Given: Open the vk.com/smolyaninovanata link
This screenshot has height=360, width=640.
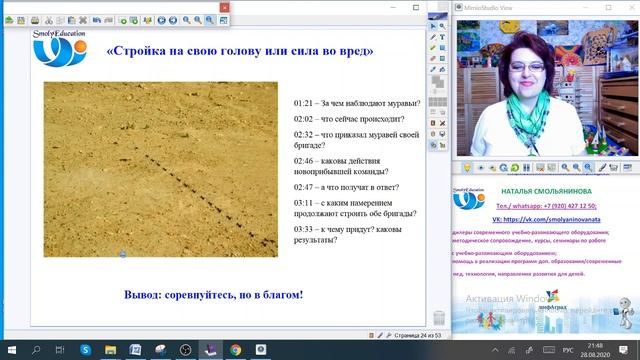Looking at the screenshot, I should (546, 219).
